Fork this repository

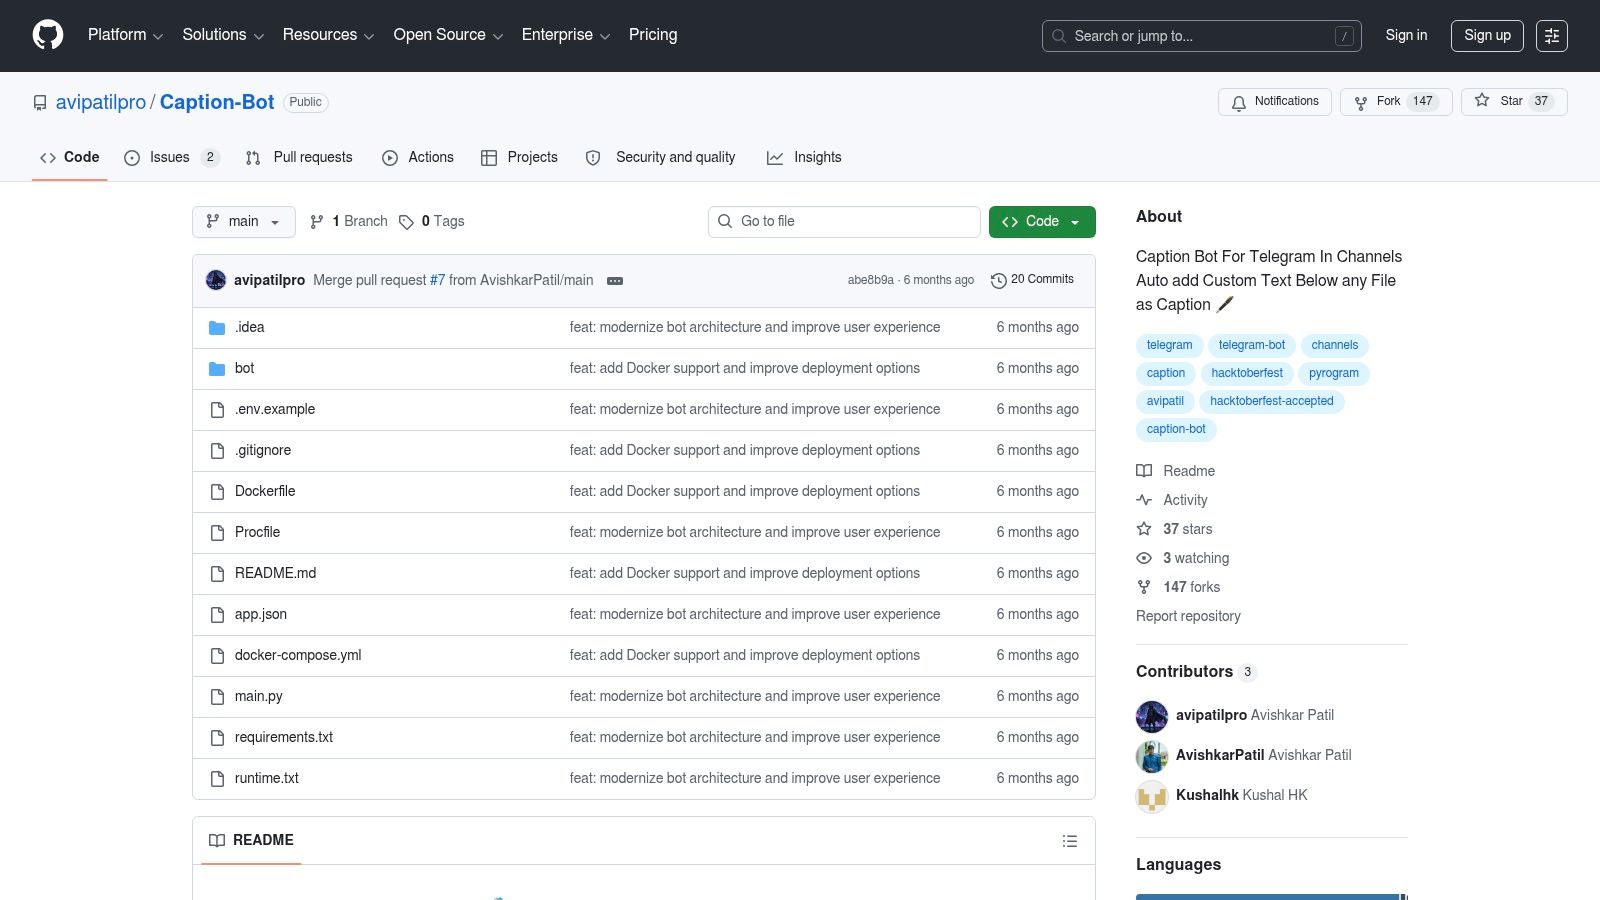[1396, 102]
